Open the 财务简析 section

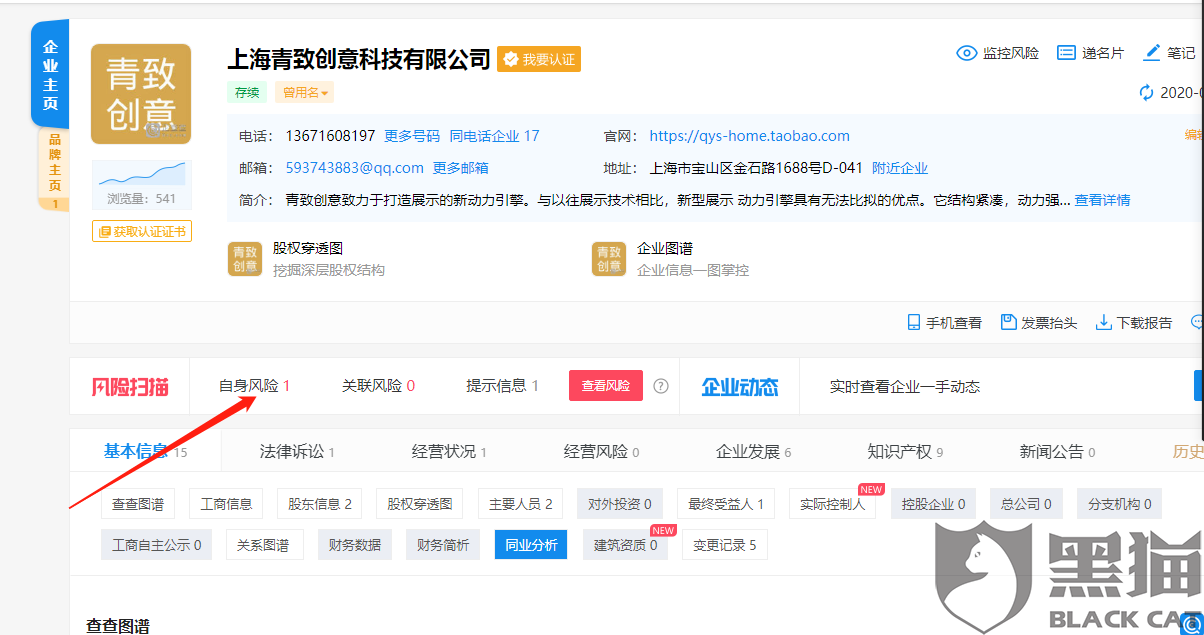(x=443, y=545)
